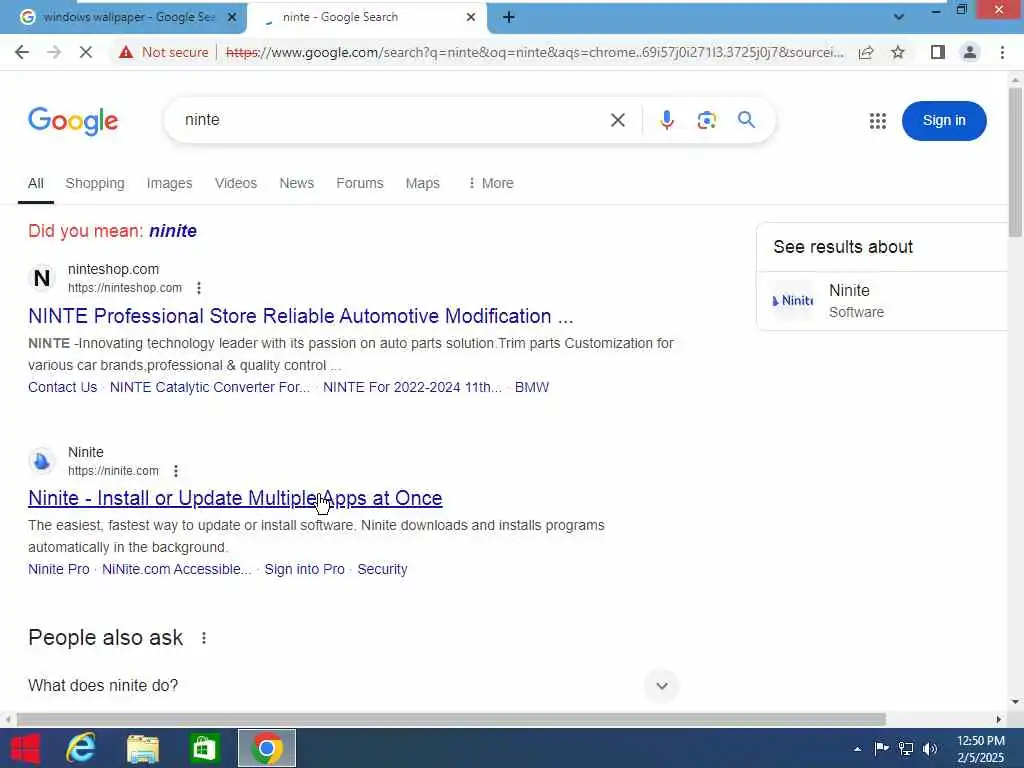
Task: Switch to Videos results
Action: (x=236, y=184)
